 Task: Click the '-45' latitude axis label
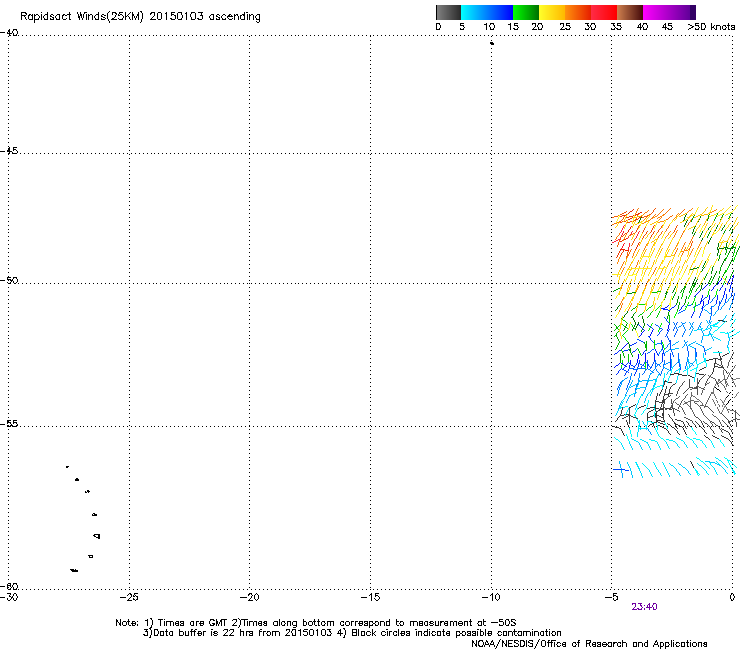9,151
